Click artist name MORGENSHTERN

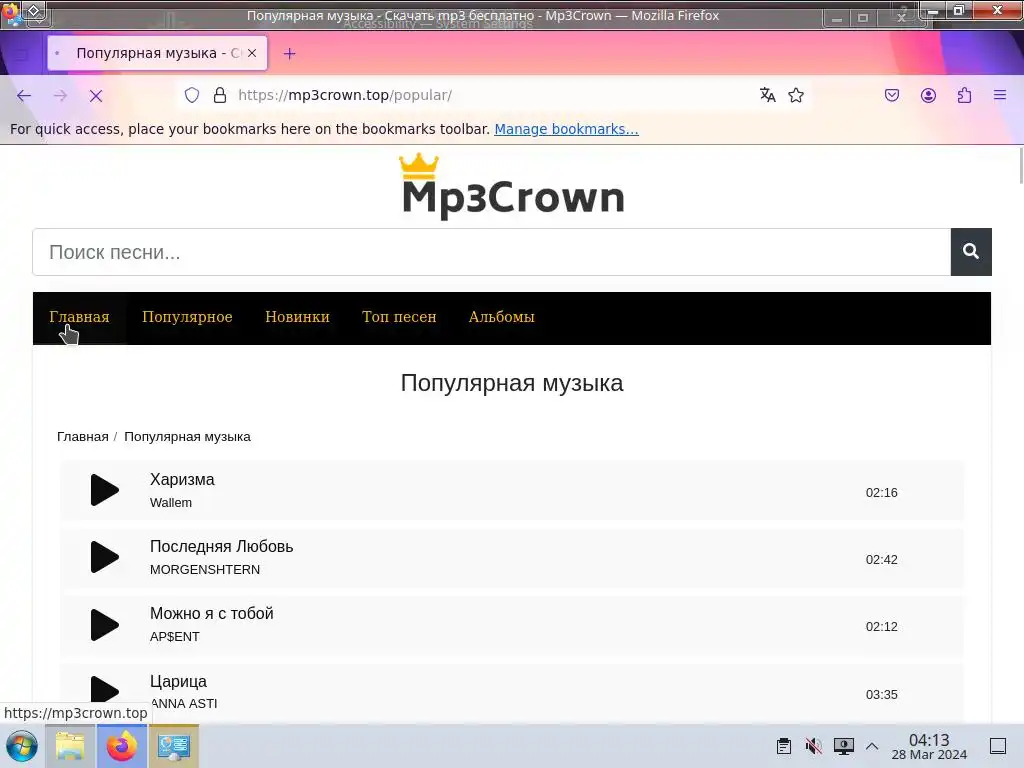(x=205, y=569)
